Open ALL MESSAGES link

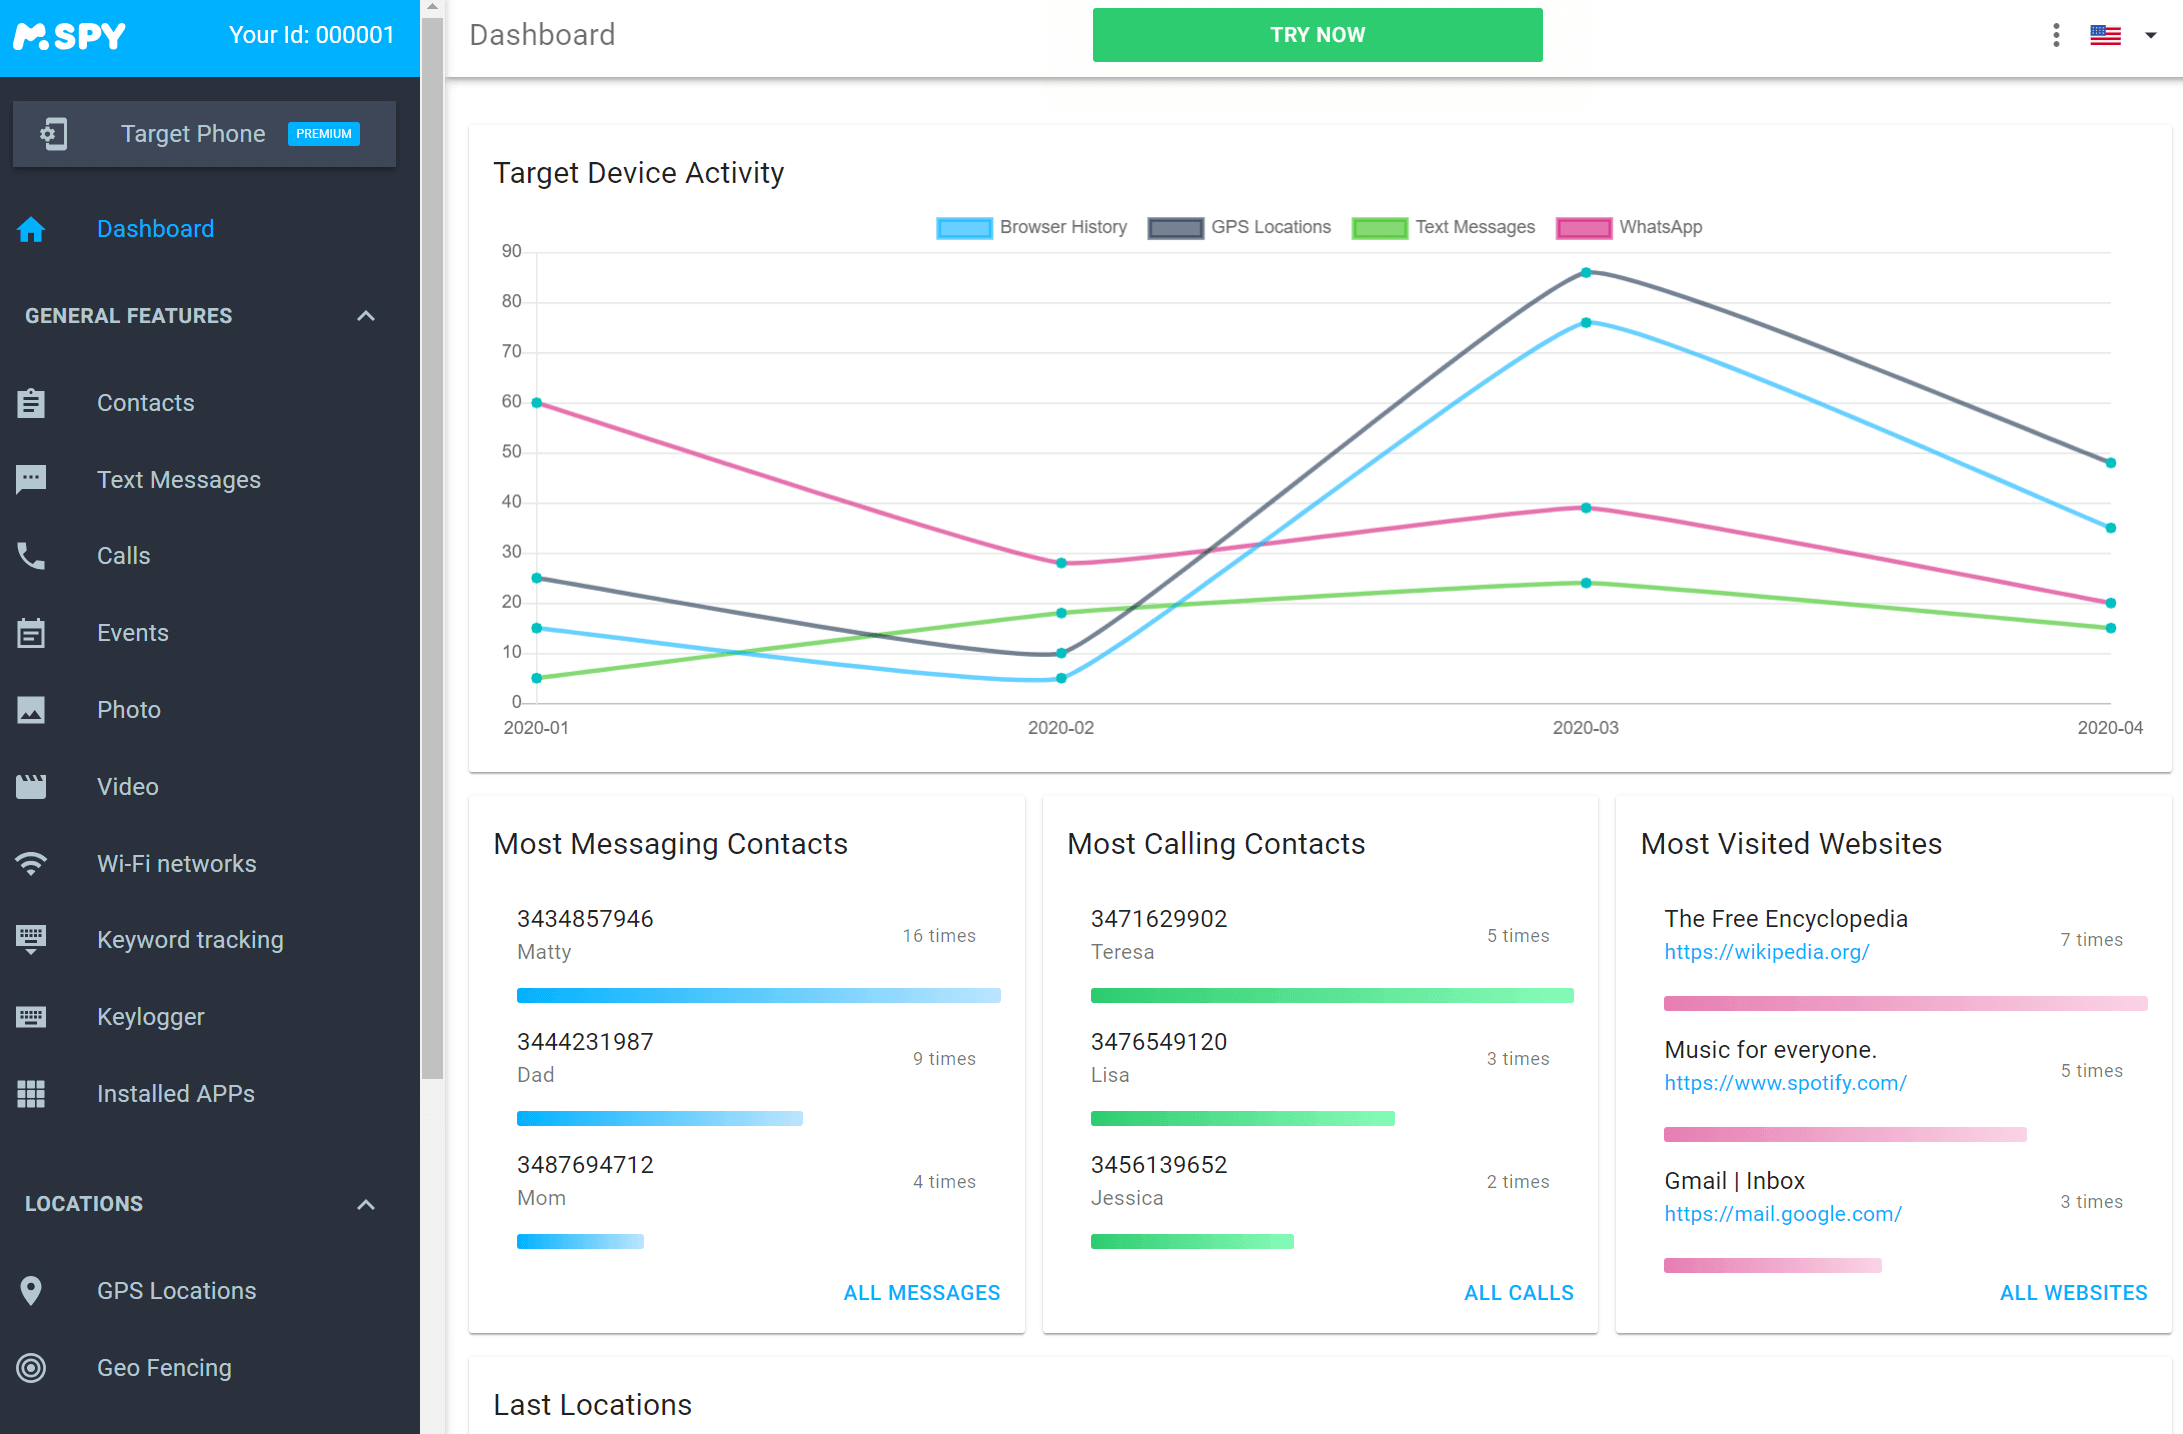tap(922, 1292)
